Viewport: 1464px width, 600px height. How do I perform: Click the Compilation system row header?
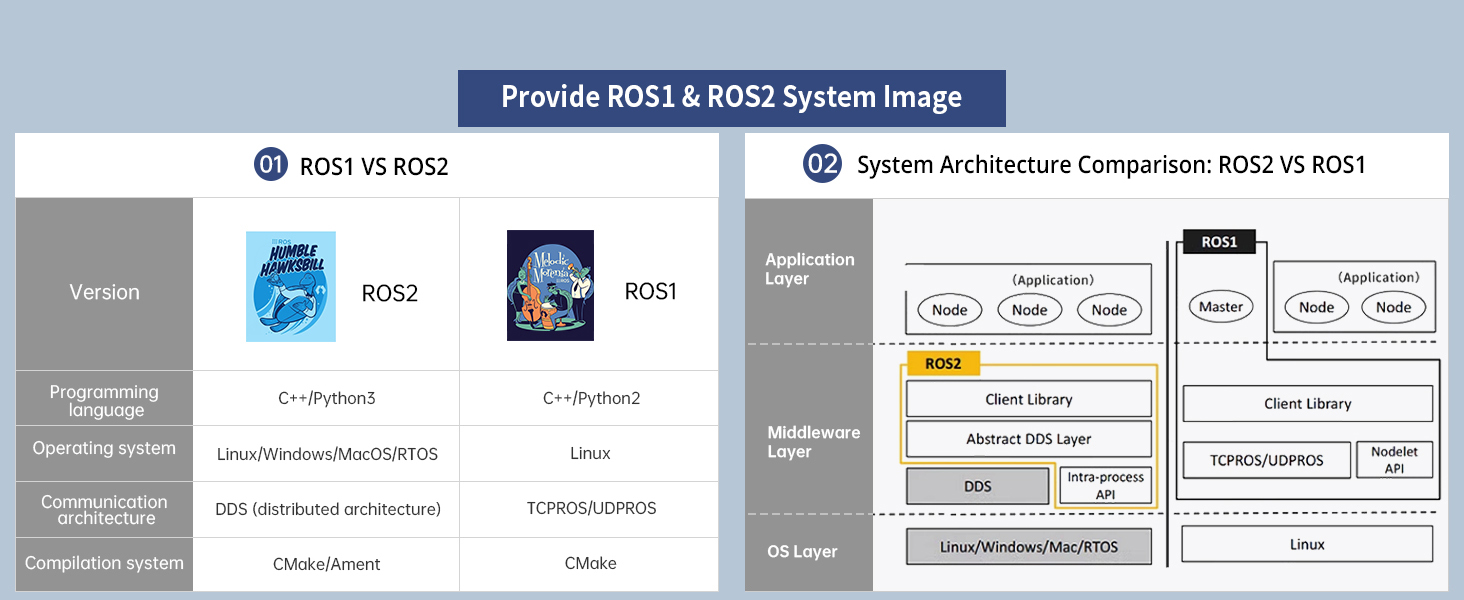pos(104,564)
